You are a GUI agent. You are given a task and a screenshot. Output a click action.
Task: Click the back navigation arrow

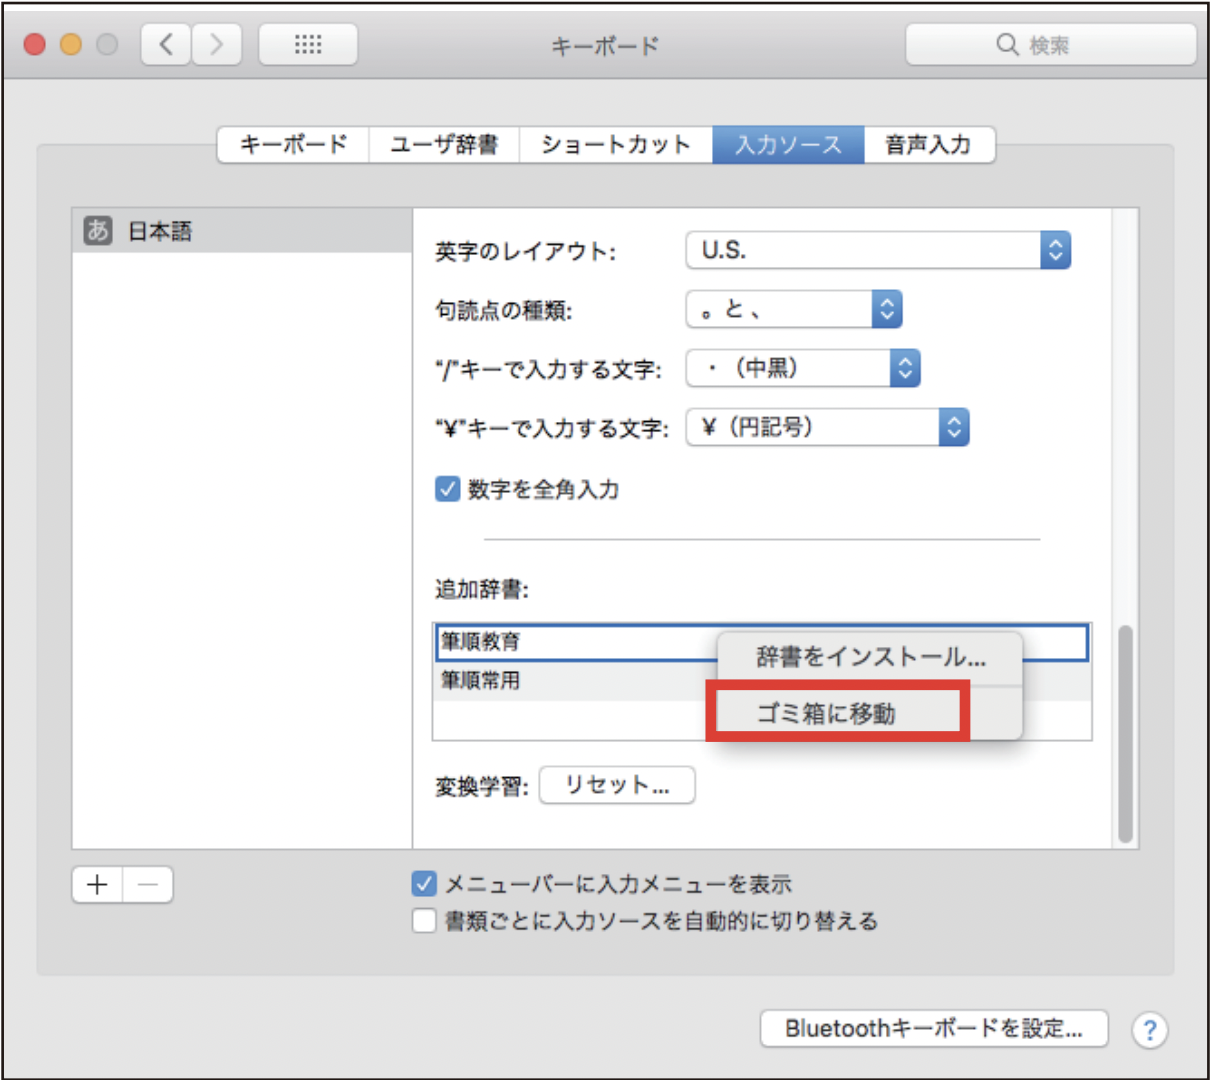[165, 43]
